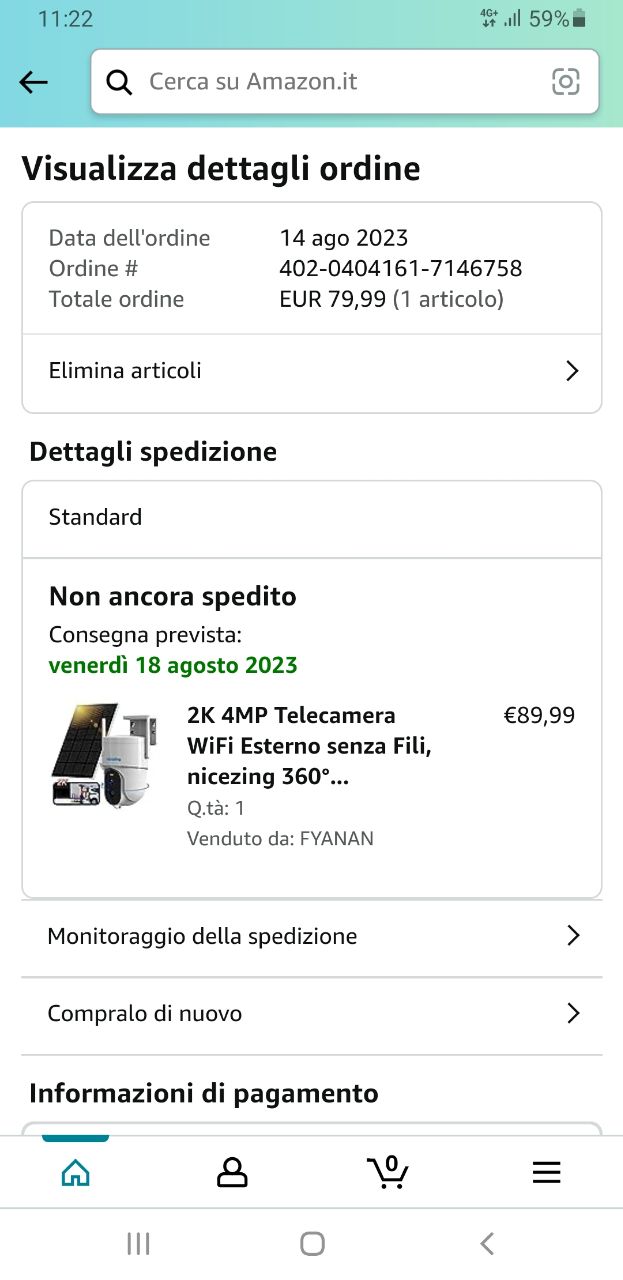623x1280 pixels.
Task: Open Monitoraggio della spedizione chevron
Action: coord(573,936)
